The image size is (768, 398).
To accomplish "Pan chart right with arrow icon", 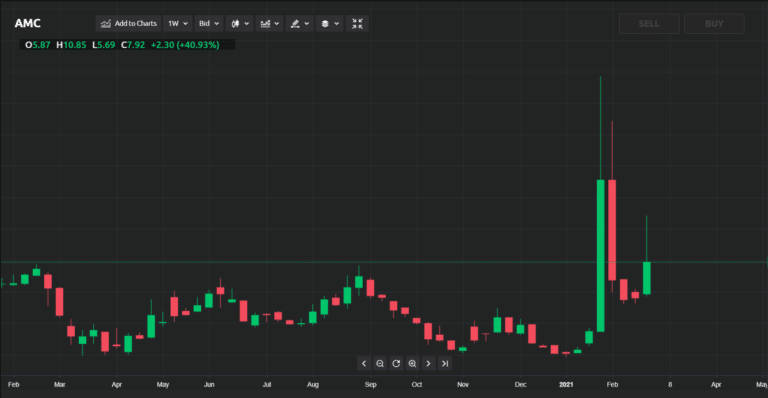I will [x=429, y=363].
